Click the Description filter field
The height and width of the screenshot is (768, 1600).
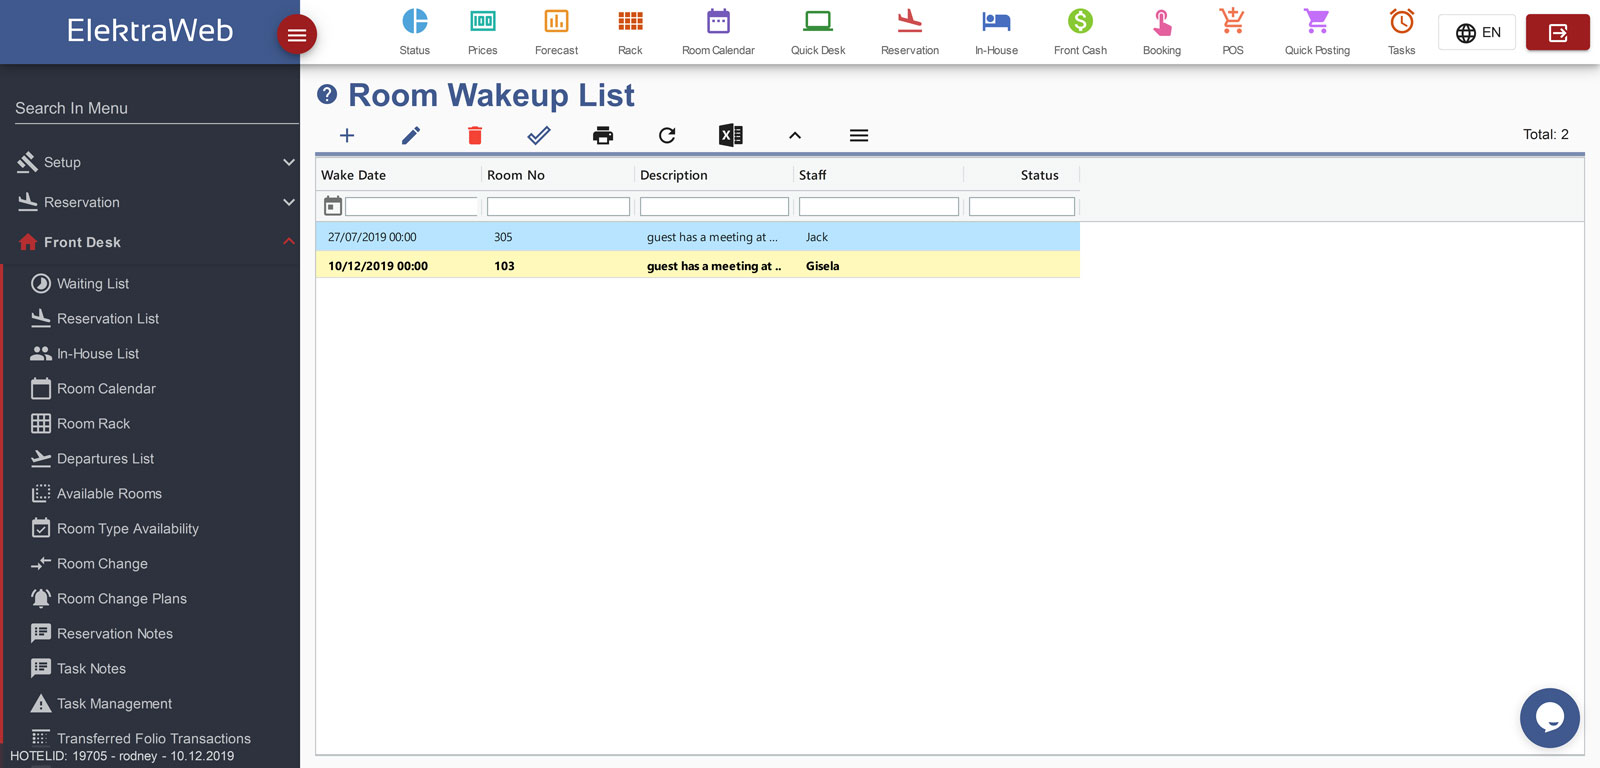pos(714,207)
